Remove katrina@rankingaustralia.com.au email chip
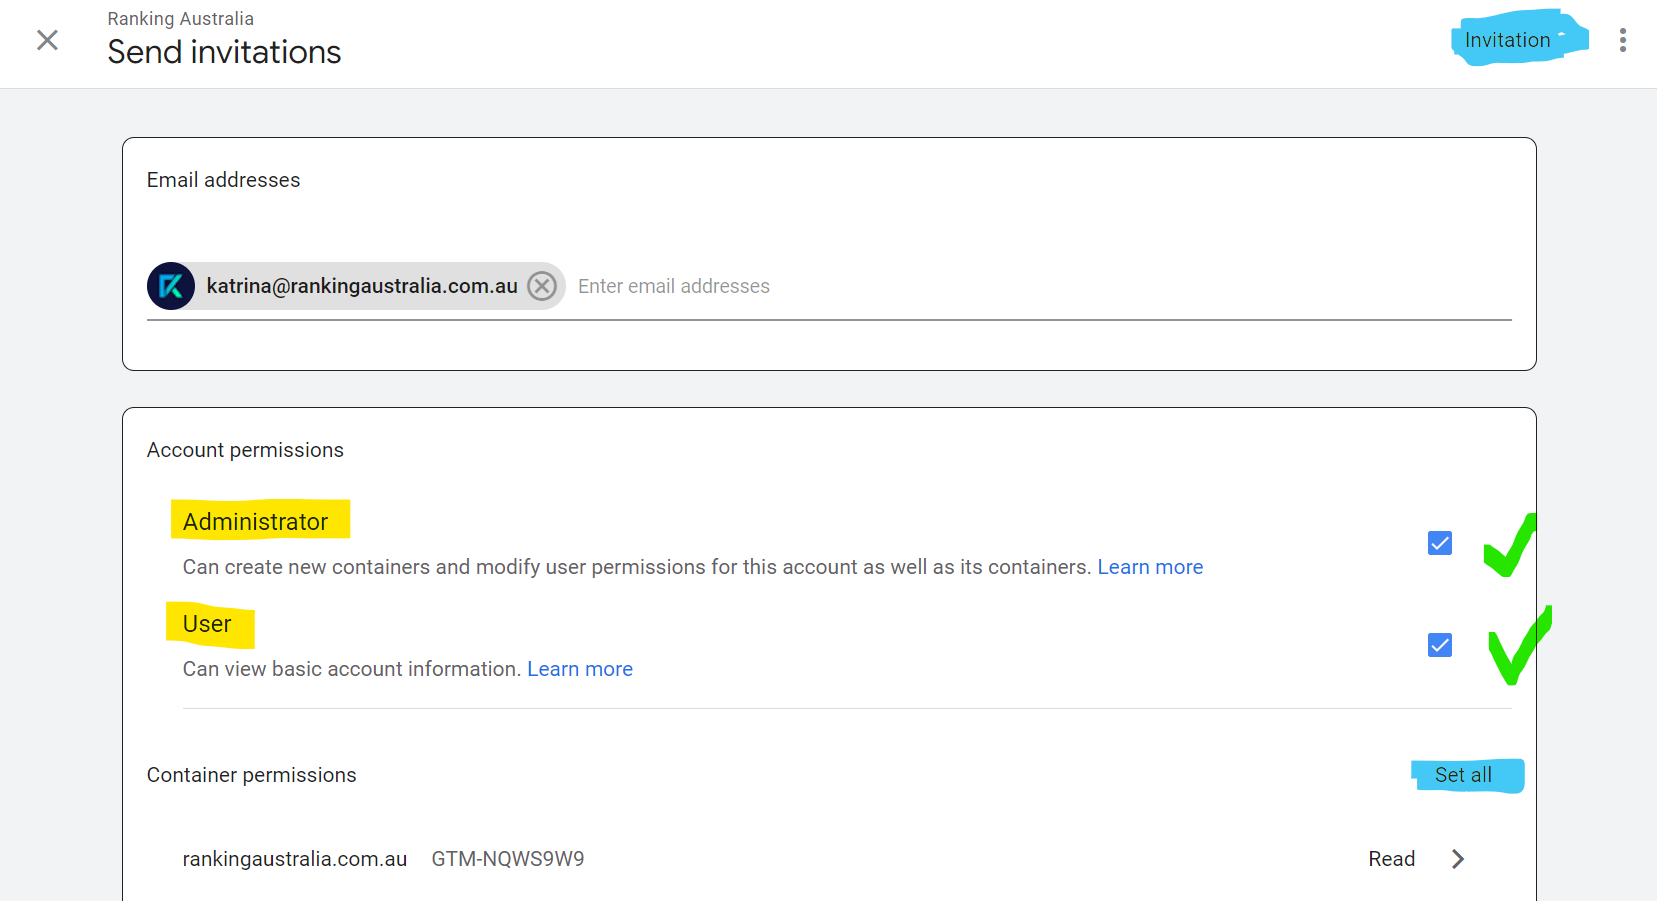The width and height of the screenshot is (1657, 901). click(542, 286)
